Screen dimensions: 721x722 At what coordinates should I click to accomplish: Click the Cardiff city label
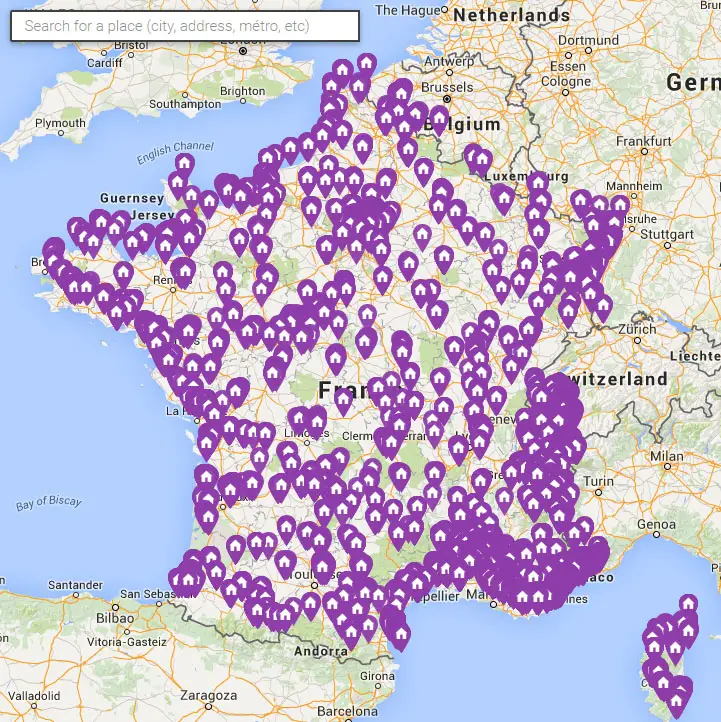105,63
